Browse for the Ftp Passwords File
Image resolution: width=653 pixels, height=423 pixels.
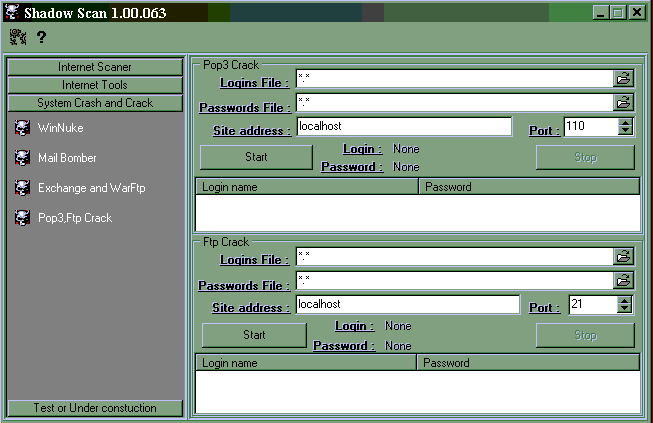[x=623, y=280]
